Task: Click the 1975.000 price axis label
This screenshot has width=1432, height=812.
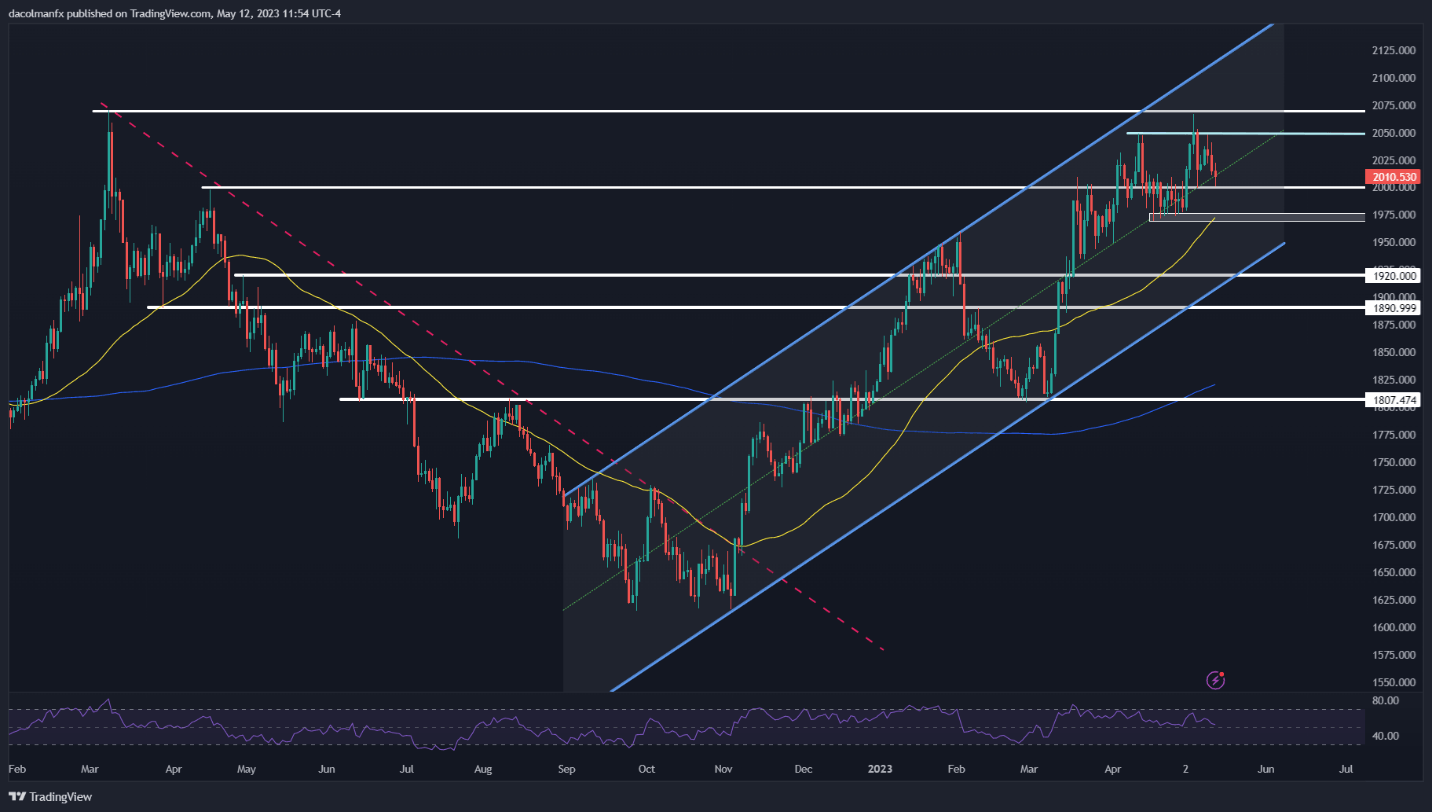Action: pos(1396,215)
